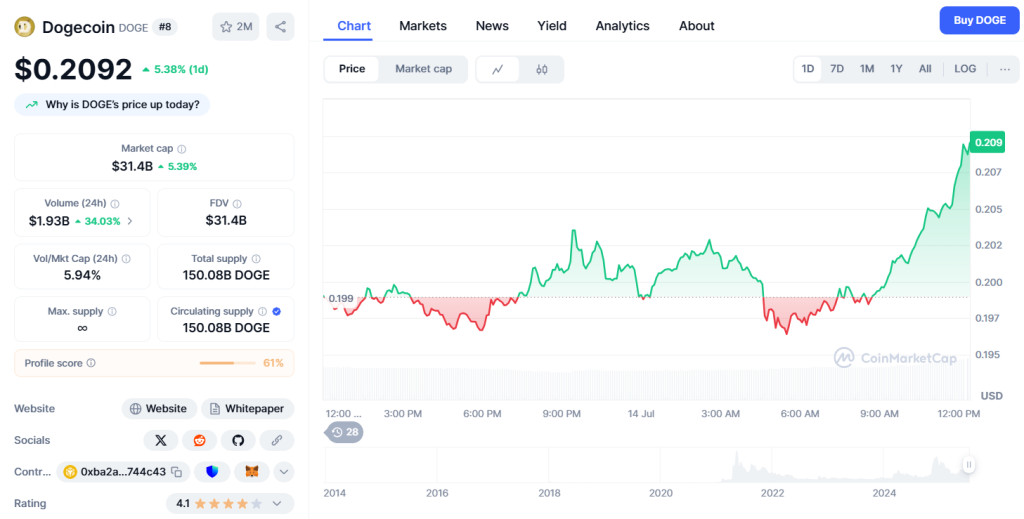The image size is (1024, 519).
Task: Open the X (Twitter) social link
Action: click(x=161, y=441)
